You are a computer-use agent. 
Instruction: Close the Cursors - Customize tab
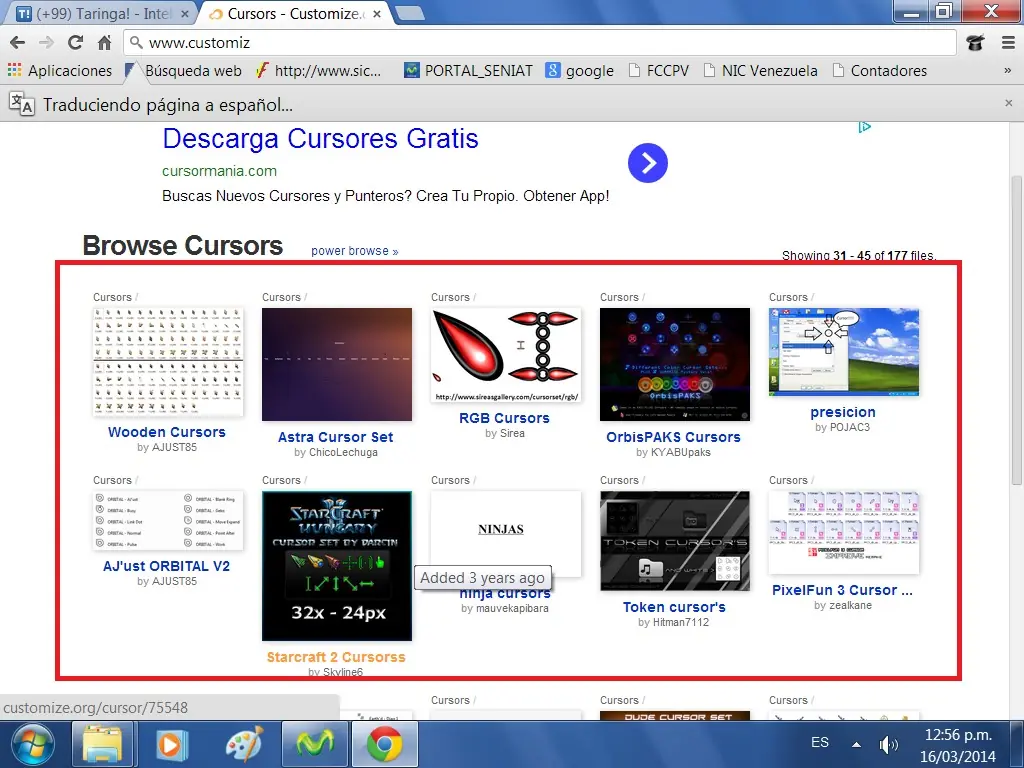tap(377, 14)
